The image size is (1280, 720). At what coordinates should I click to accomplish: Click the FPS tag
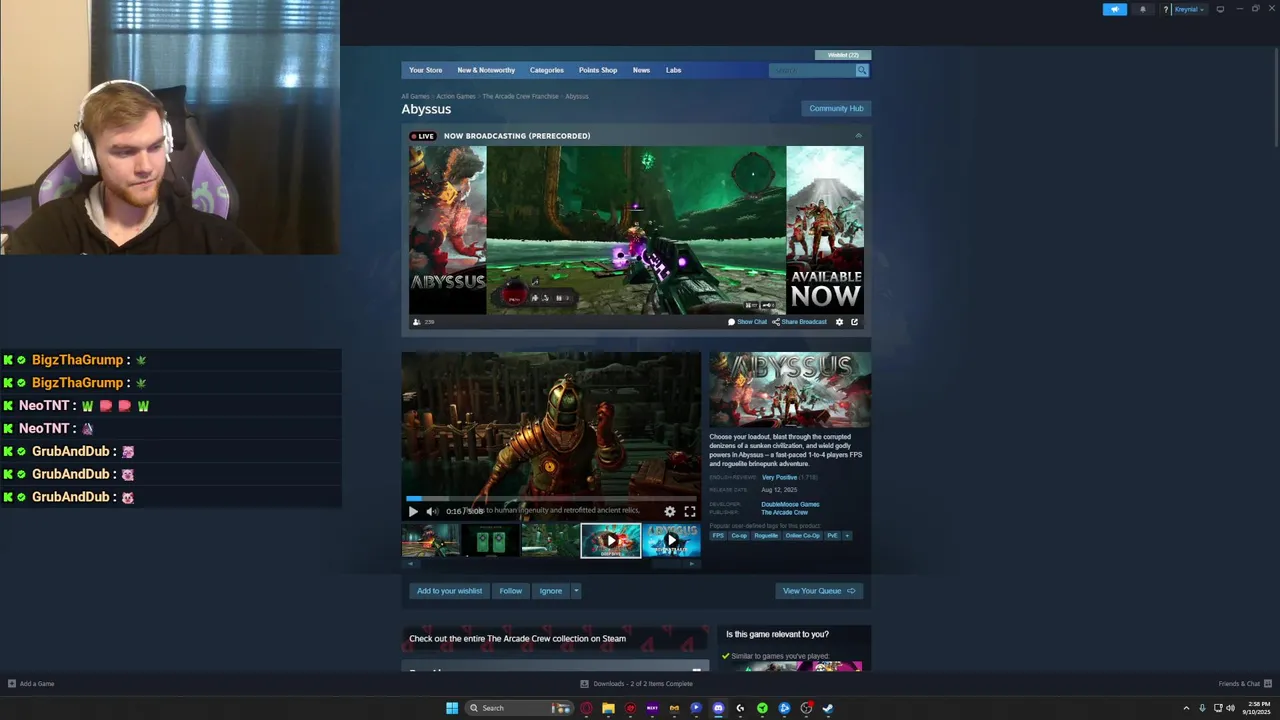coord(718,536)
